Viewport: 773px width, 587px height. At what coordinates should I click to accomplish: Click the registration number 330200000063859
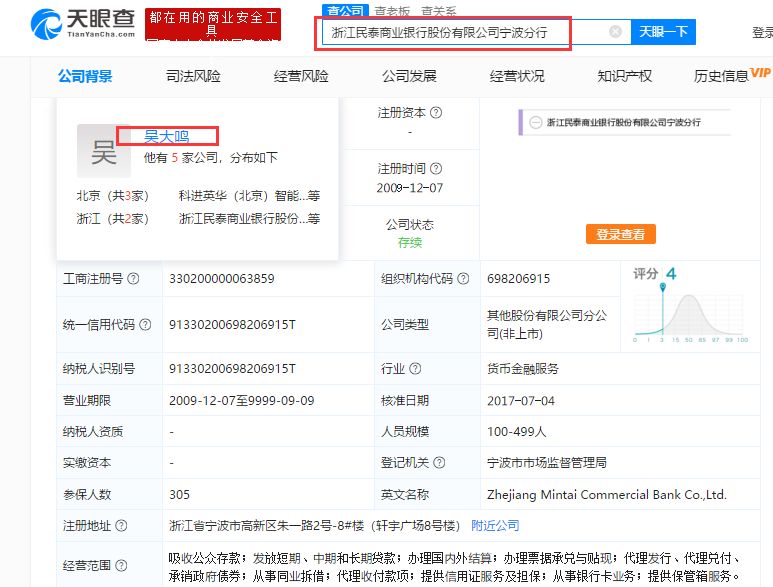(221, 278)
